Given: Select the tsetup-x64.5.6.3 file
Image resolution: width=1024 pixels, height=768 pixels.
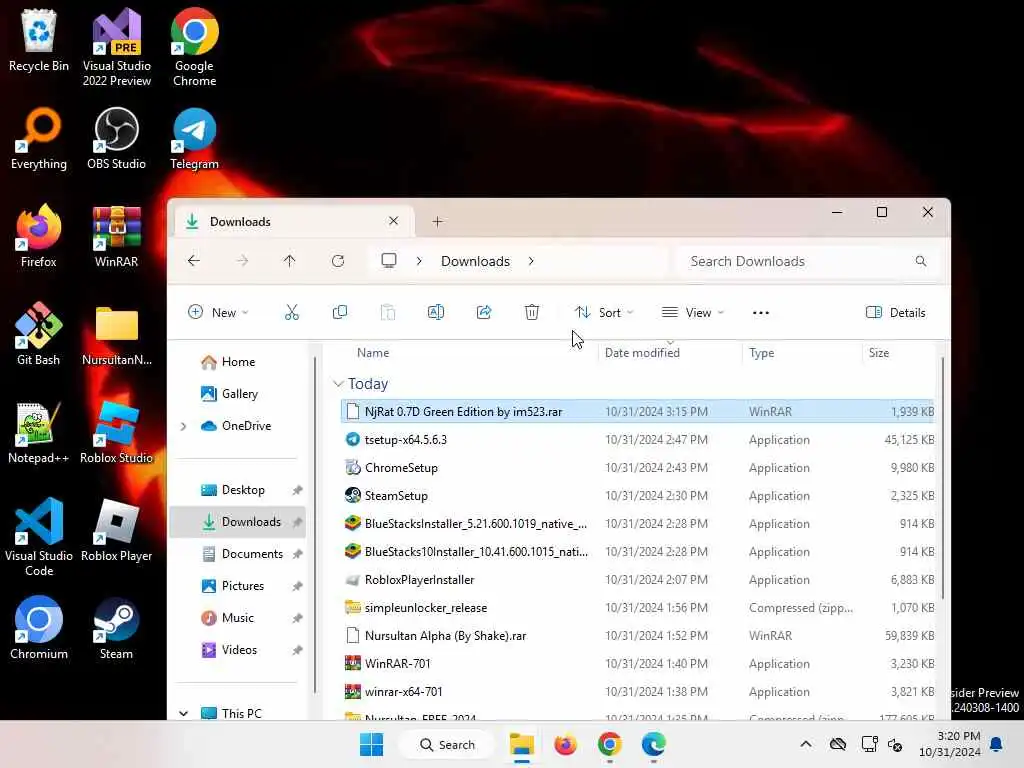Looking at the screenshot, I should pyautogui.click(x=638, y=440).
